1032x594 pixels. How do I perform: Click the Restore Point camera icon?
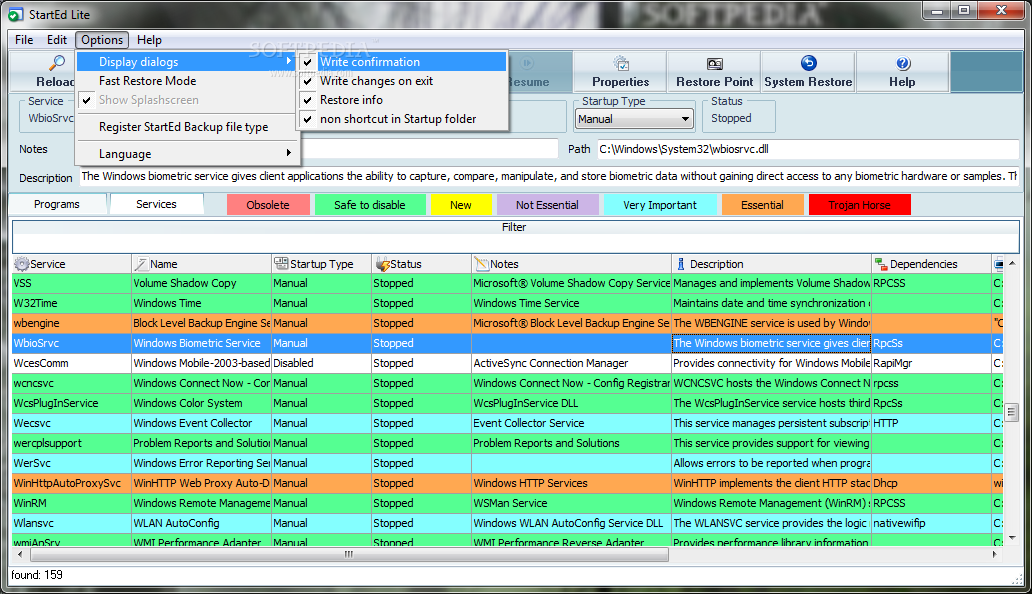tap(715, 64)
